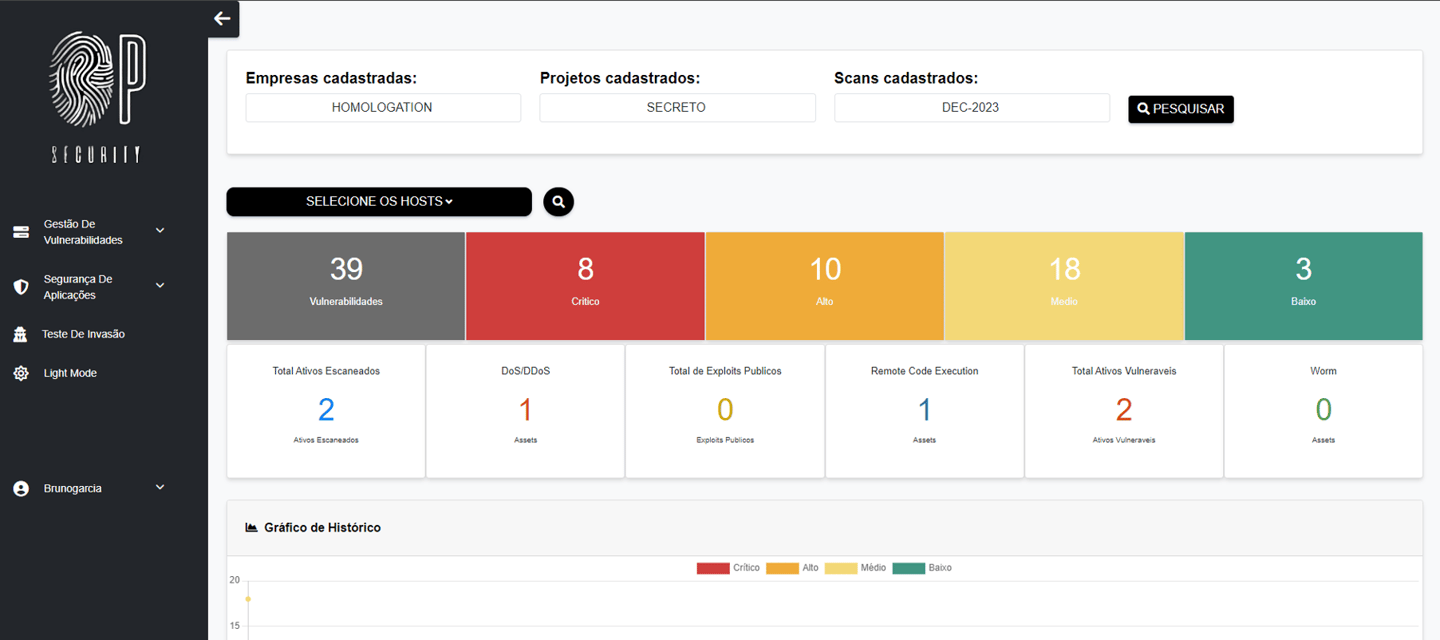The width and height of the screenshot is (1440, 640).
Task: Click the Teste De Invasão spy icon
Action: pyautogui.click(x=21, y=334)
